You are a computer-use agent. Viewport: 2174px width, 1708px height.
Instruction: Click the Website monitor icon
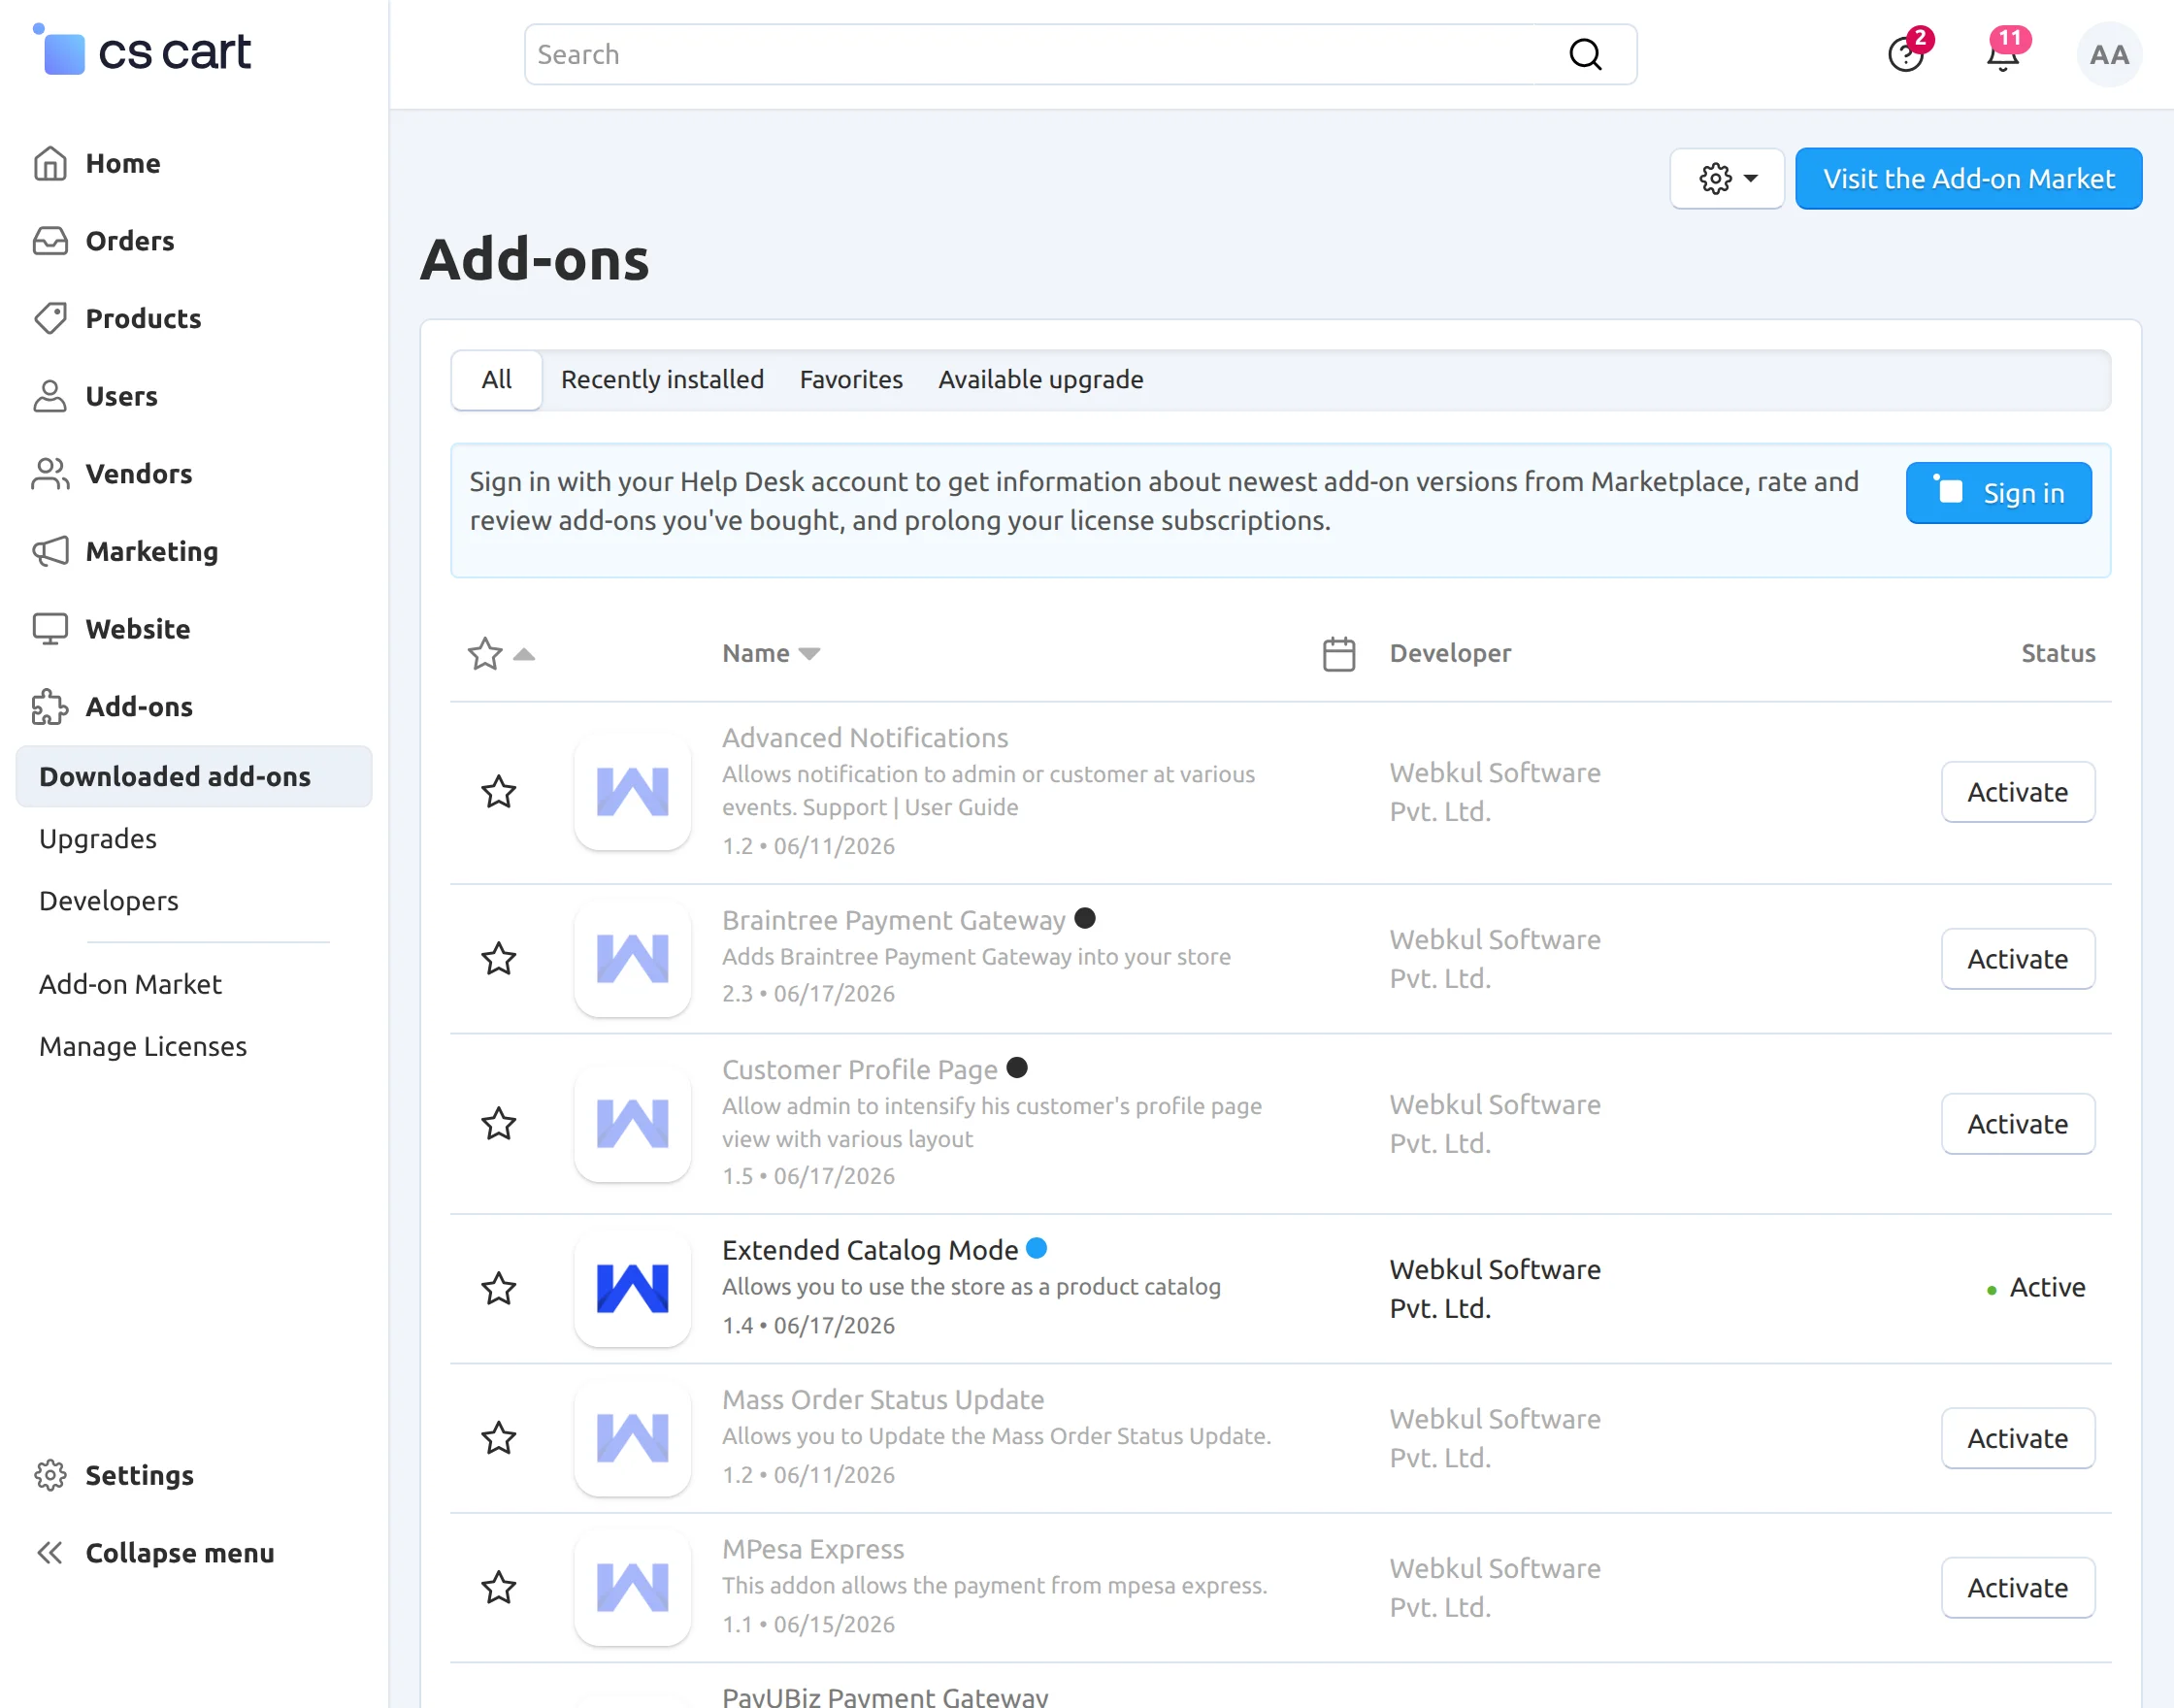point(50,629)
